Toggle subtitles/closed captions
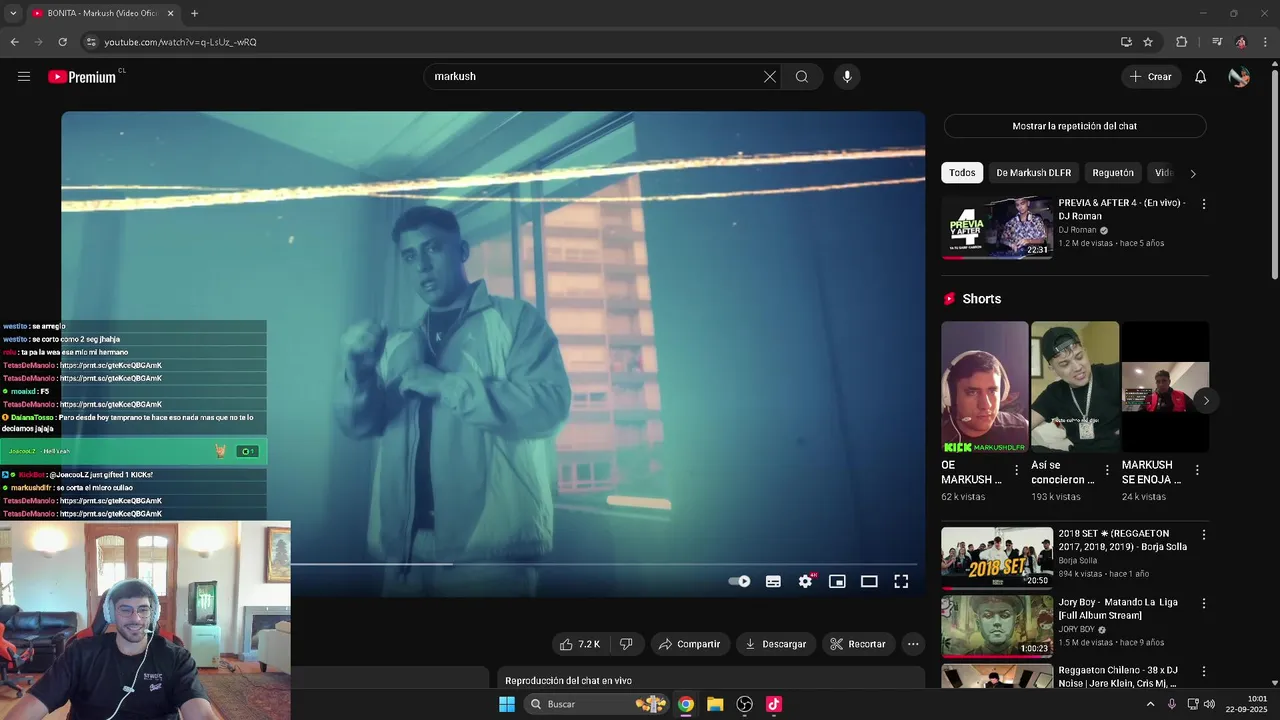Screen dimensions: 1280x720 [x=773, y=581]
